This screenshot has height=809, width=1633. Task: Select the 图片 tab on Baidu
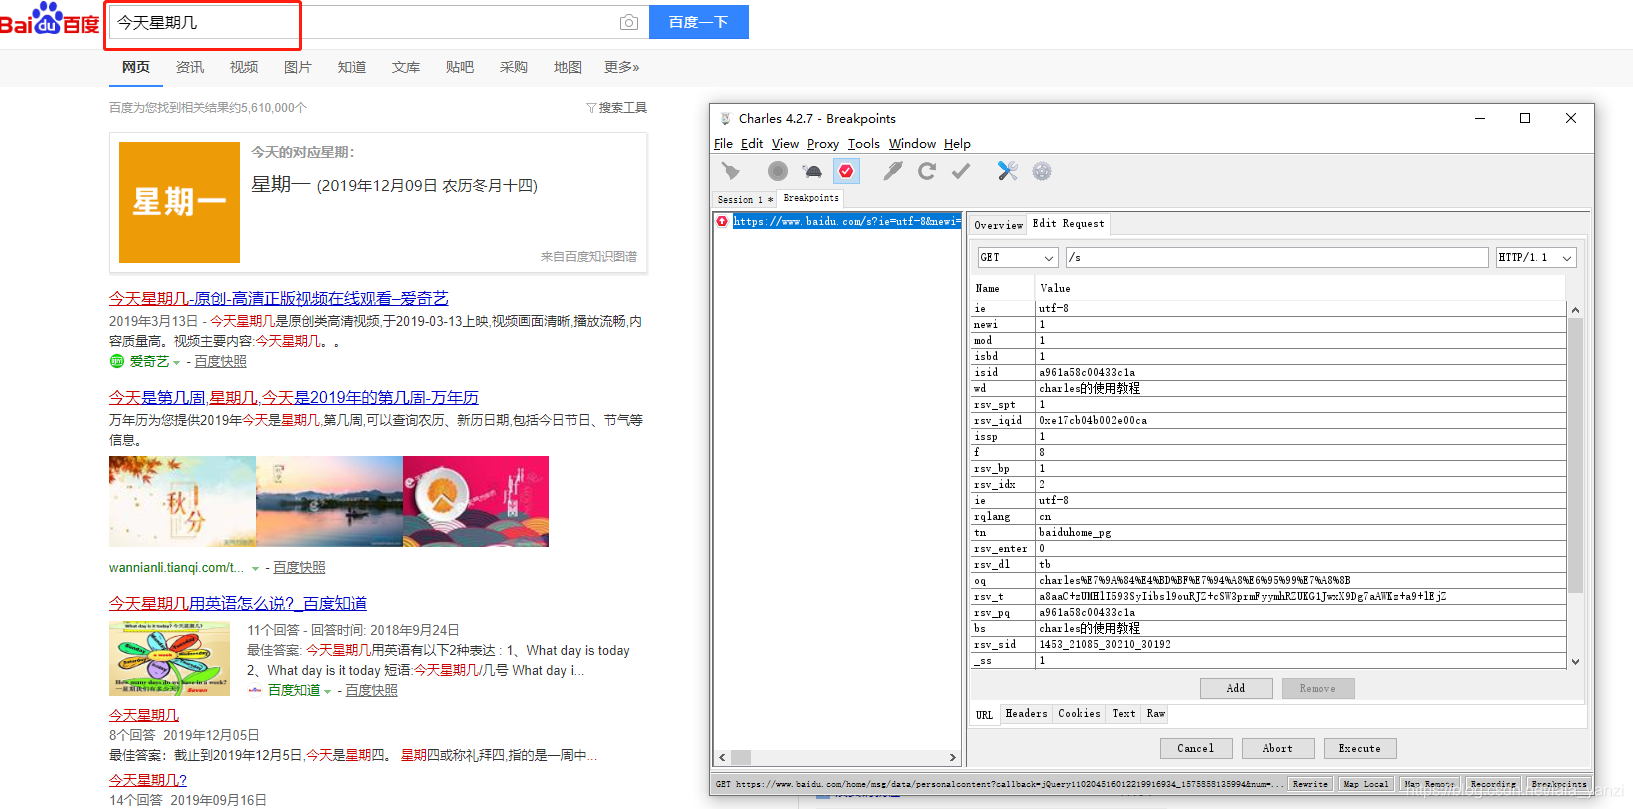(298, 67)
